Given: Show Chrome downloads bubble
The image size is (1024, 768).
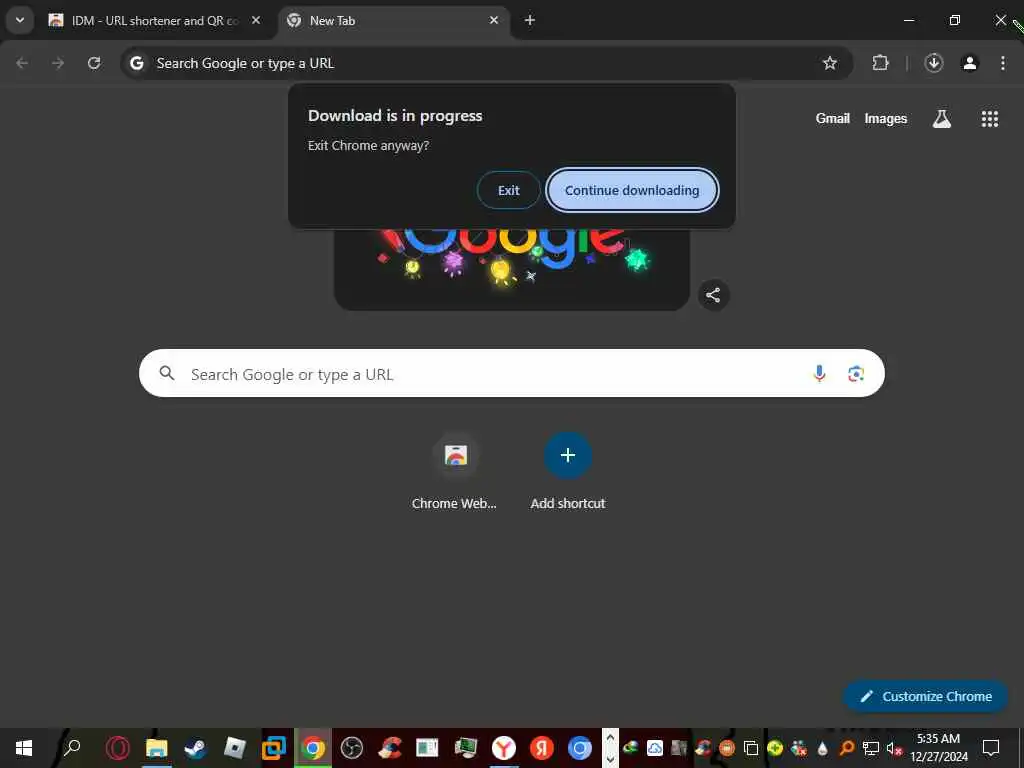Looking at the screenshot, I should (x=934, y=63).
